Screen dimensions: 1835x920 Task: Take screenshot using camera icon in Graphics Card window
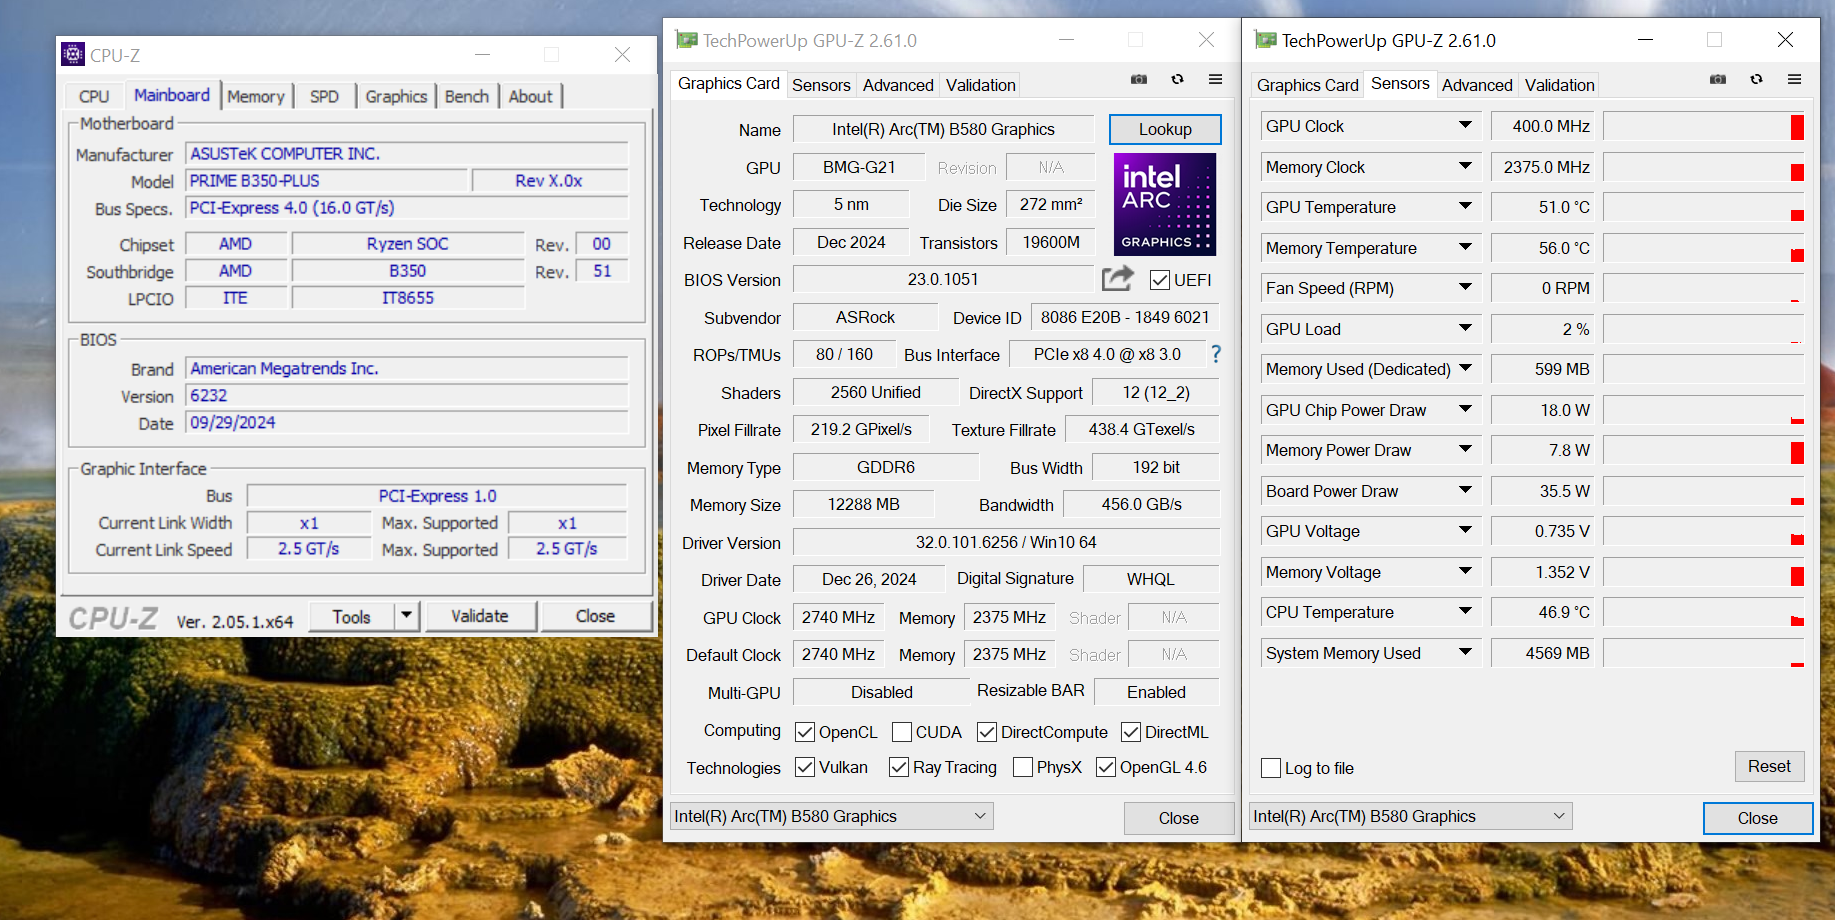(x=1139, y=79)
